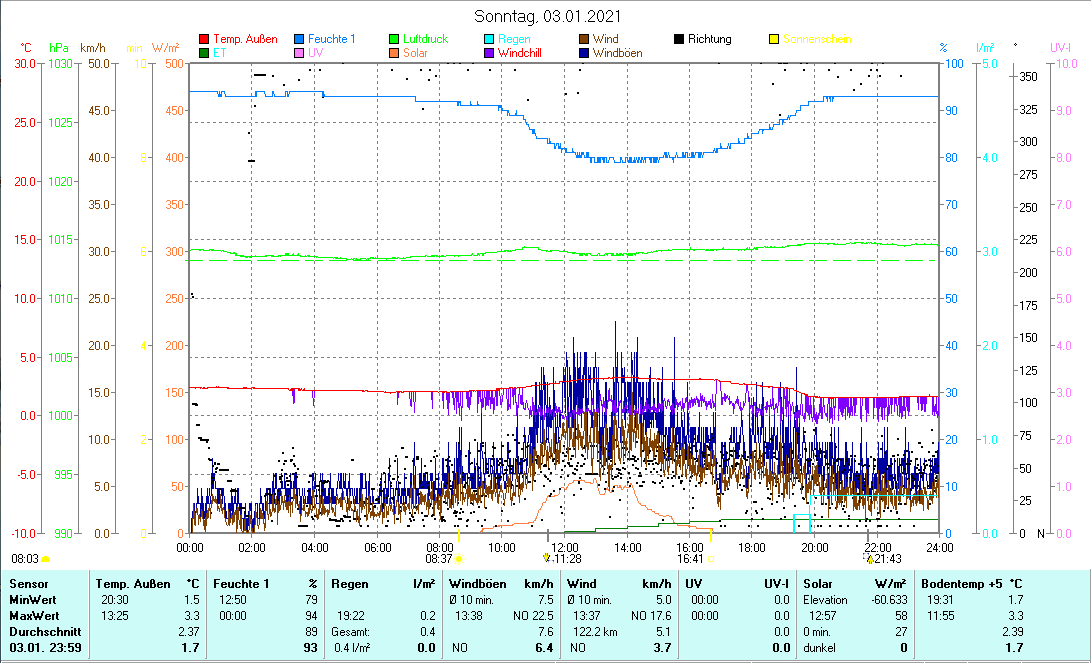Select the green Luftdruck legend marker
The width and height of the screenshot is (1091, 663).
click(394, 39)
